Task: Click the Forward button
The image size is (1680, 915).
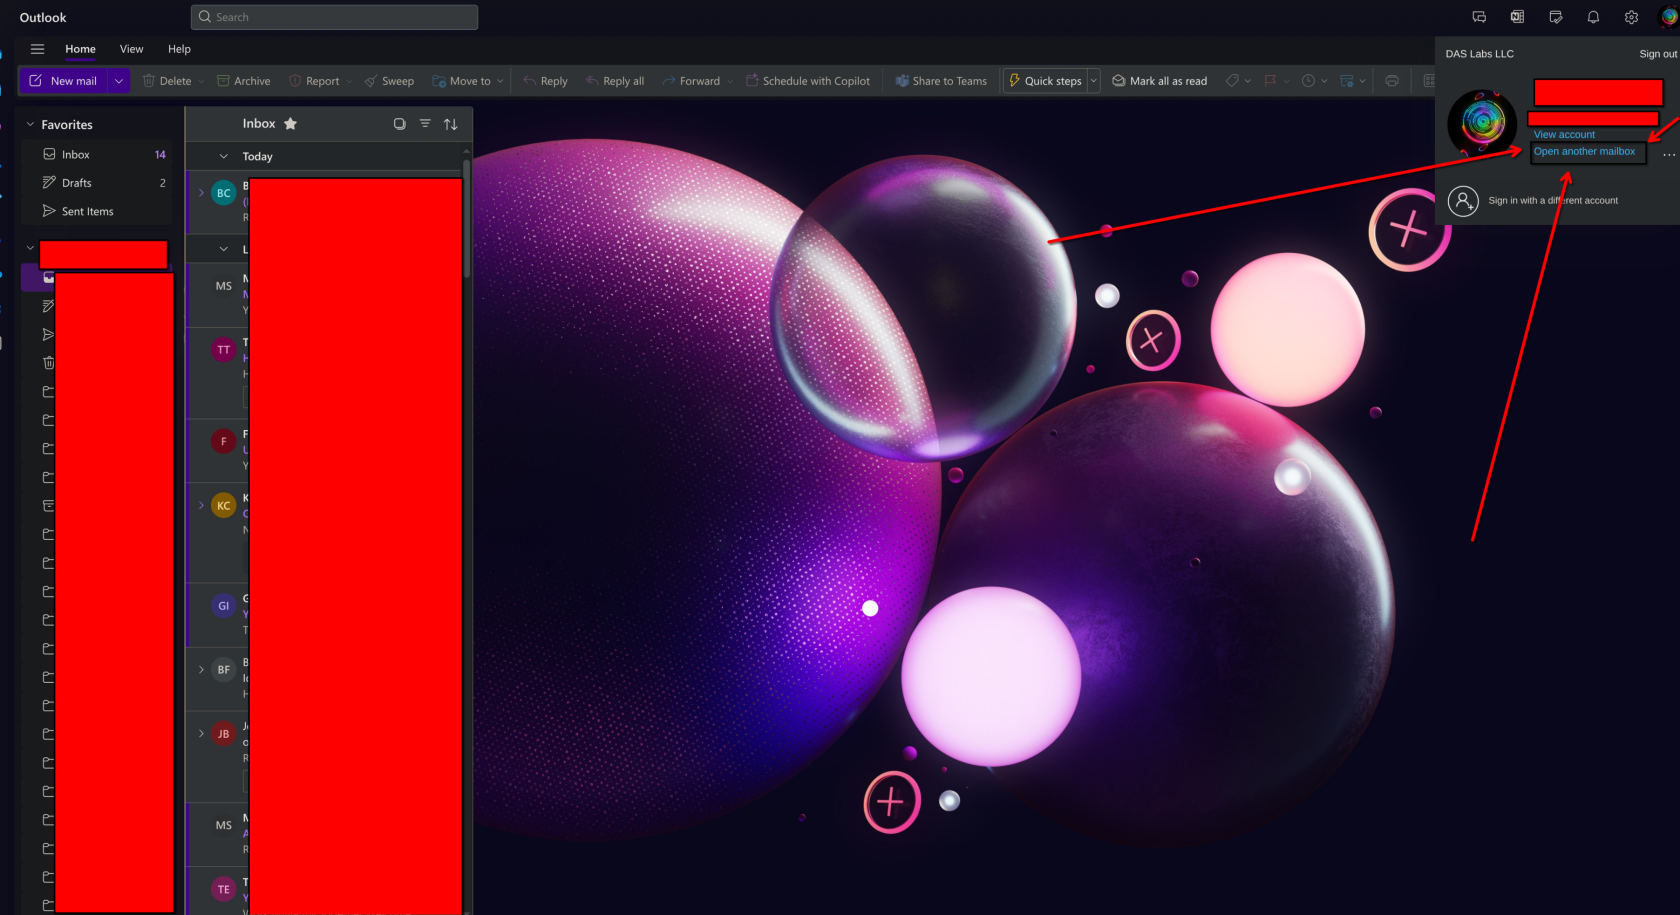Action: click(691, 81)
